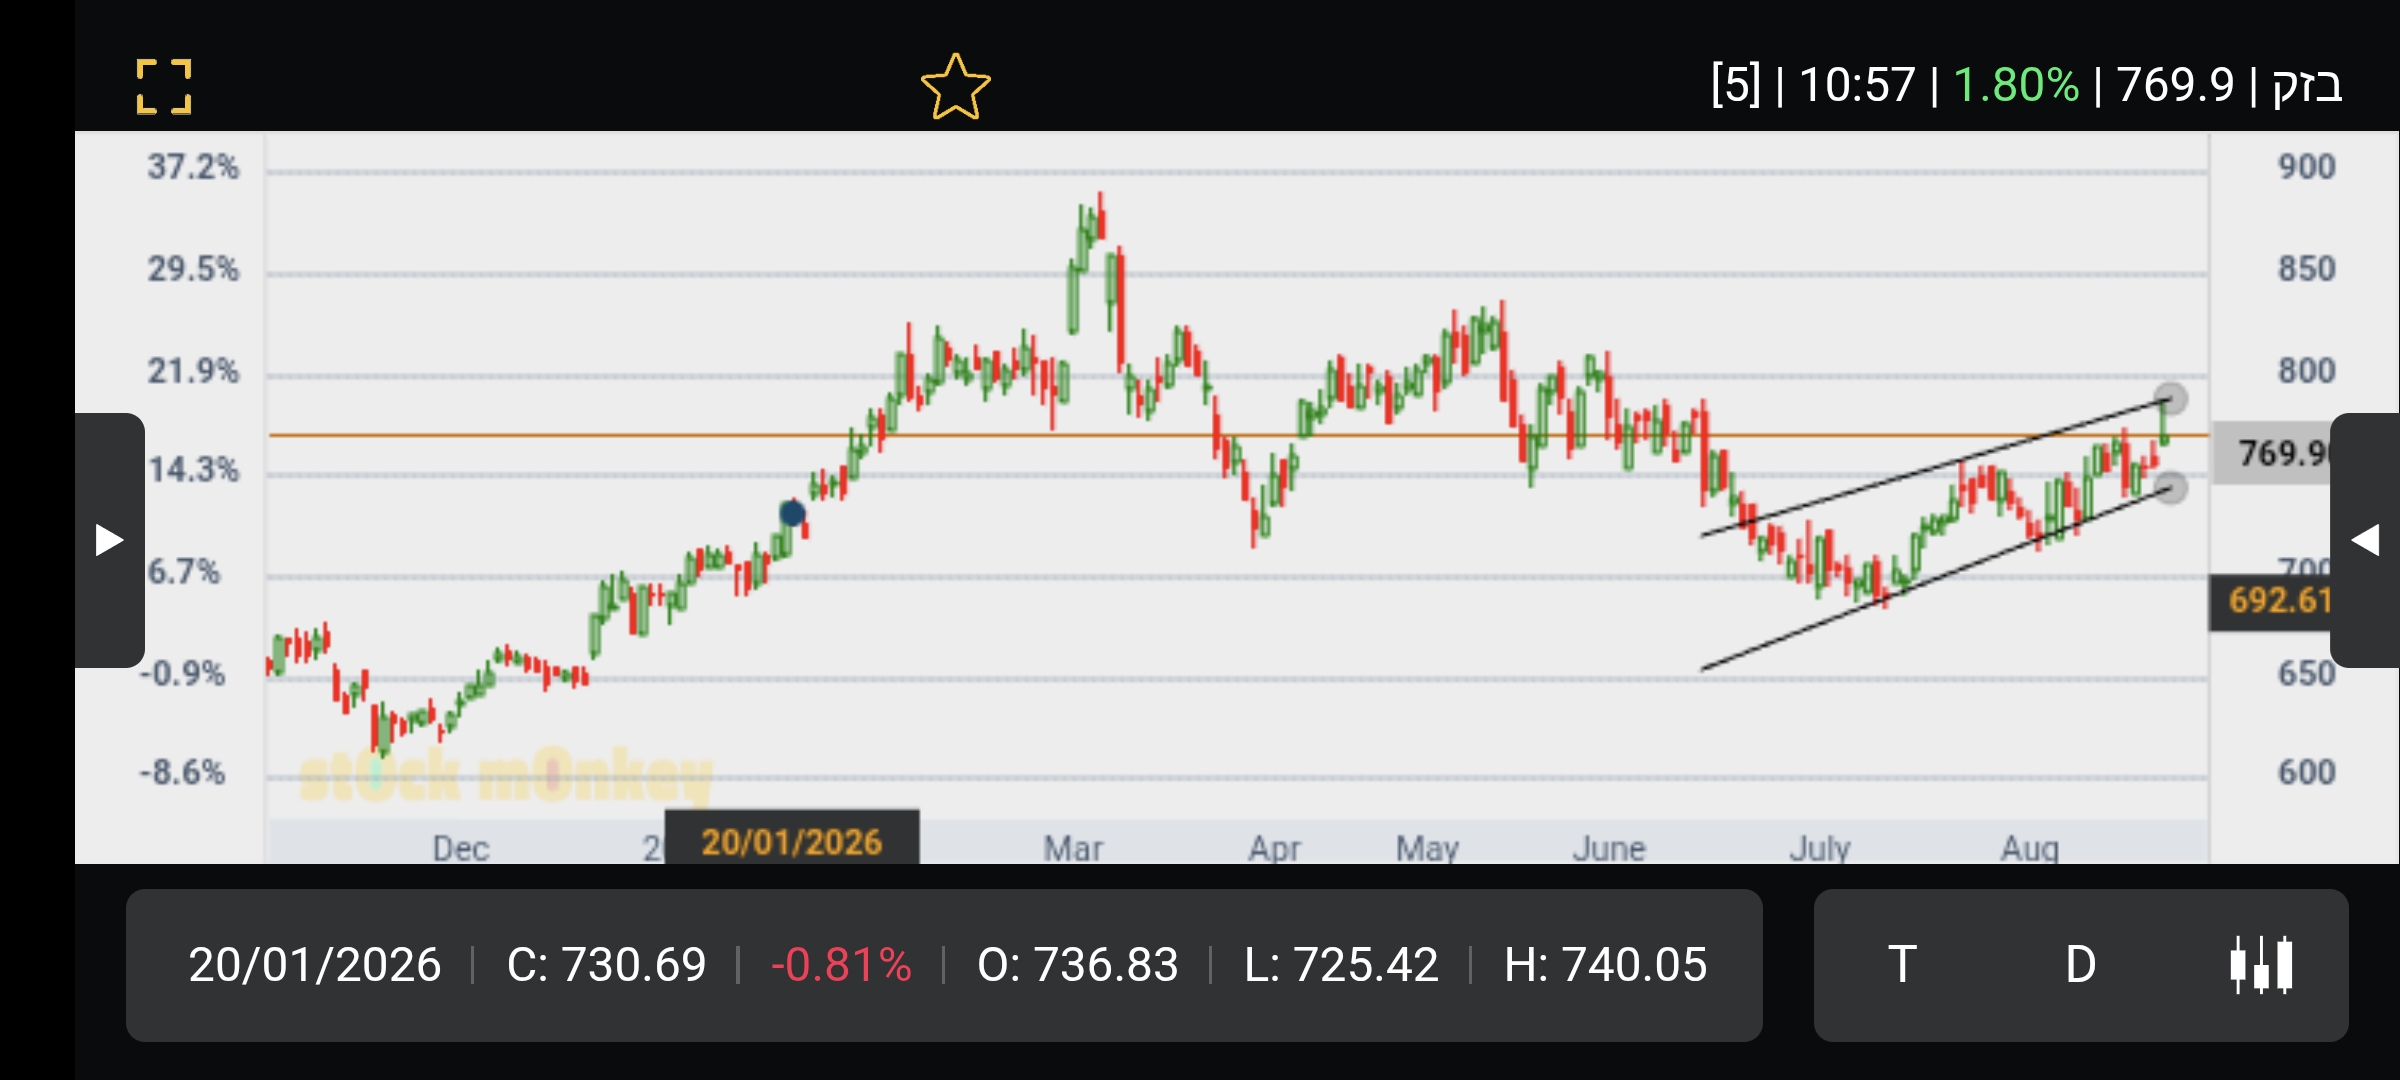
Task: Select the lower trendline end handle
Action: pos(2171,488)
